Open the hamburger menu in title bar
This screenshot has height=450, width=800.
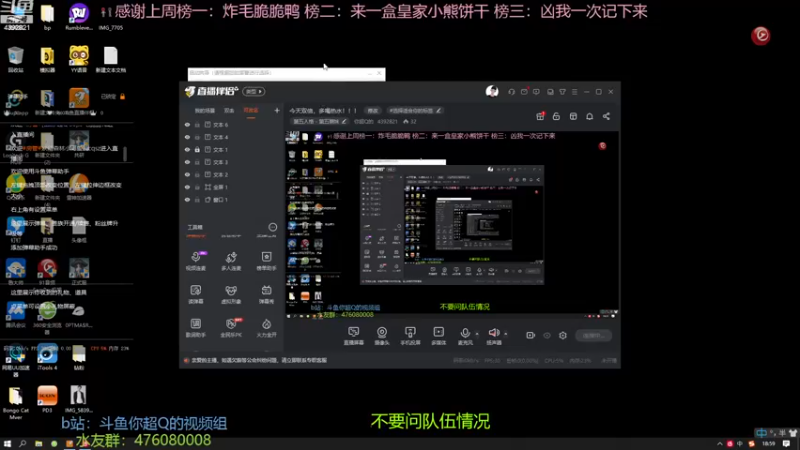(x=574, y=92)
